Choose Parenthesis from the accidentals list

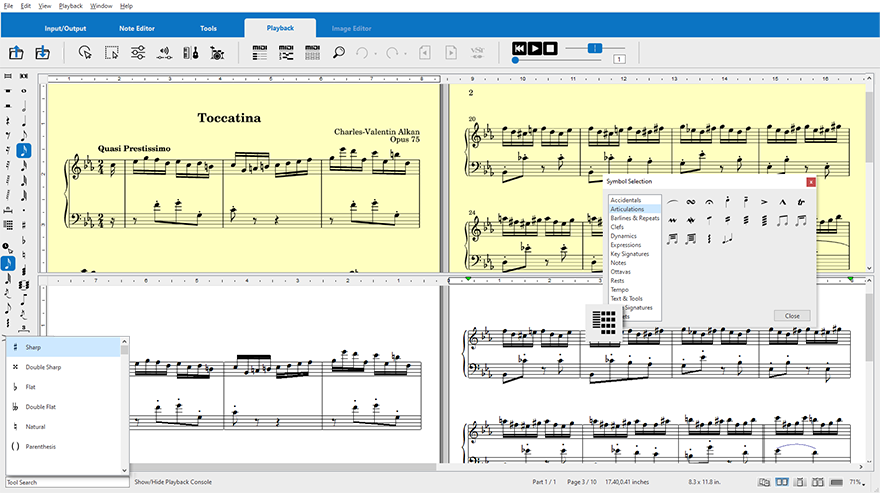click(63, 446)
